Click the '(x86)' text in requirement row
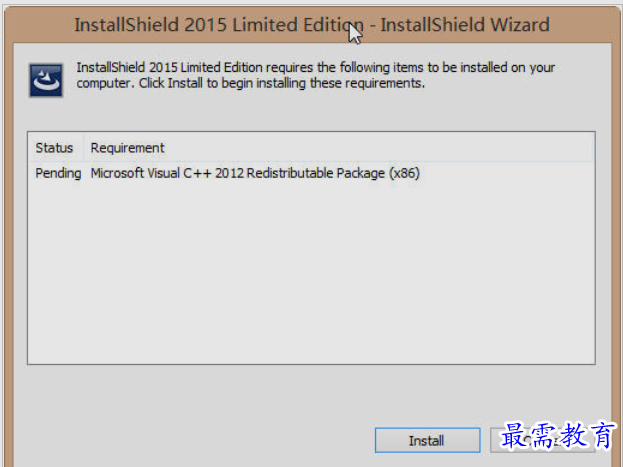The image size is (623, 467). click(404, 173)
